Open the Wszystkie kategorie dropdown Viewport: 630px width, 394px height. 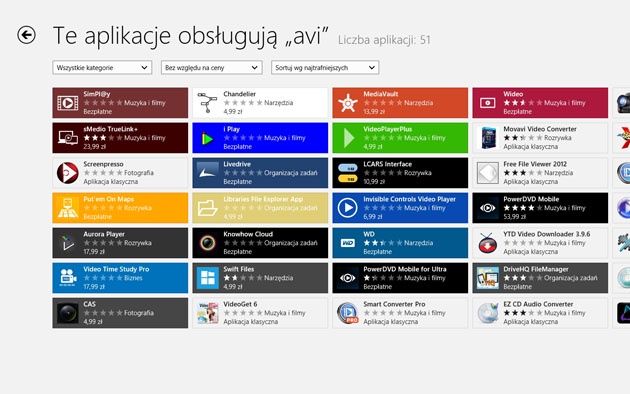point(102,67)
